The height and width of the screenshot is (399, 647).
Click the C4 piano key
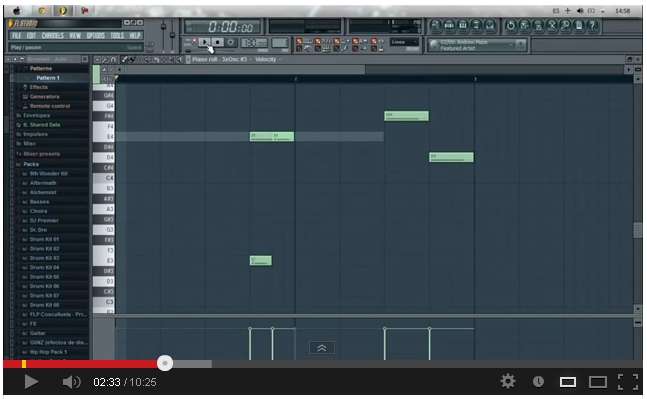click(104, 178)
